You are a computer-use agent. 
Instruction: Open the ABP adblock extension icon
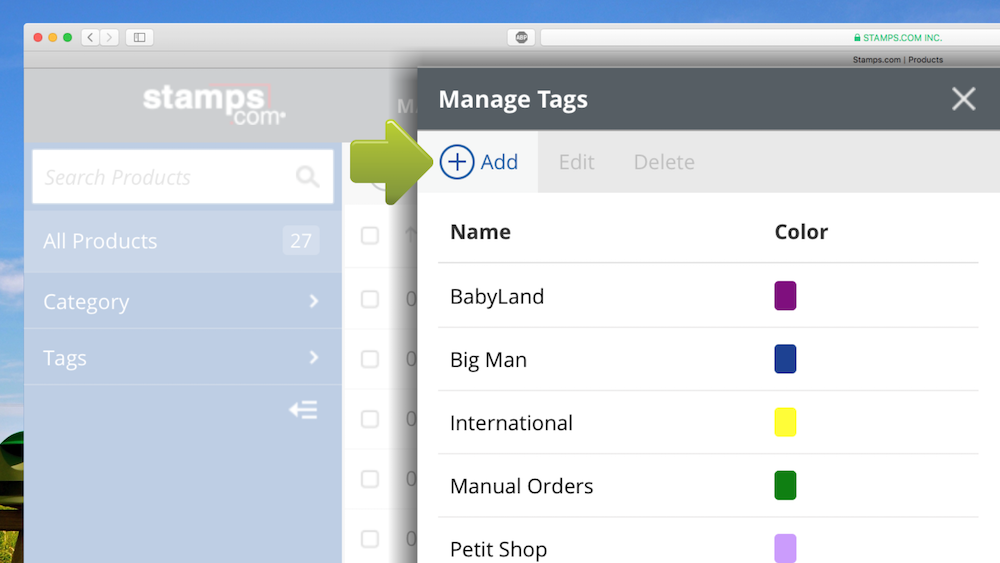521,38
